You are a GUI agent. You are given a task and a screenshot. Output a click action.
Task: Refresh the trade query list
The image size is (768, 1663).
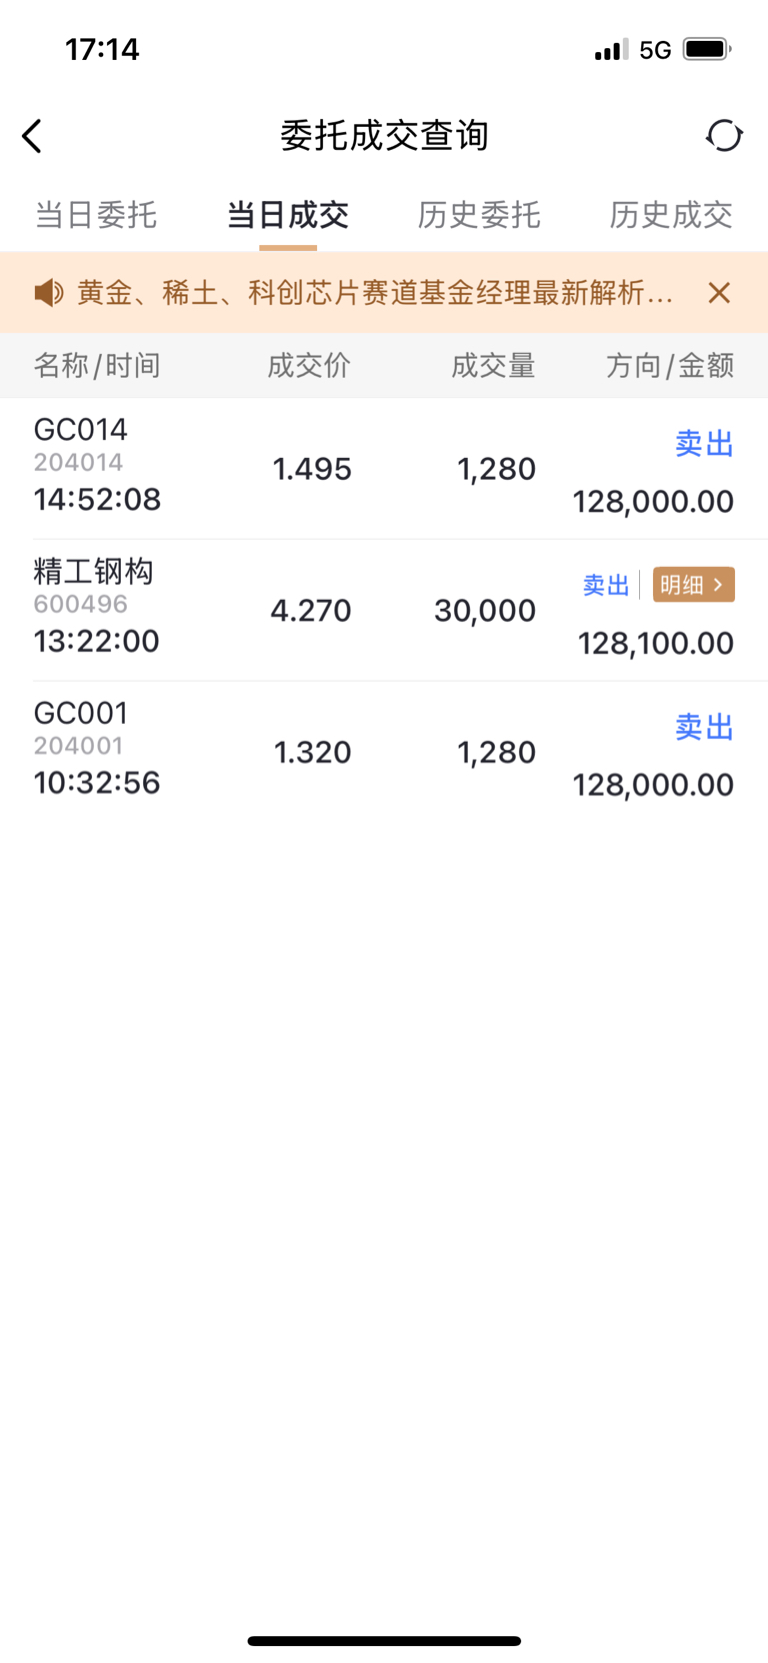(x=724, y=136)
